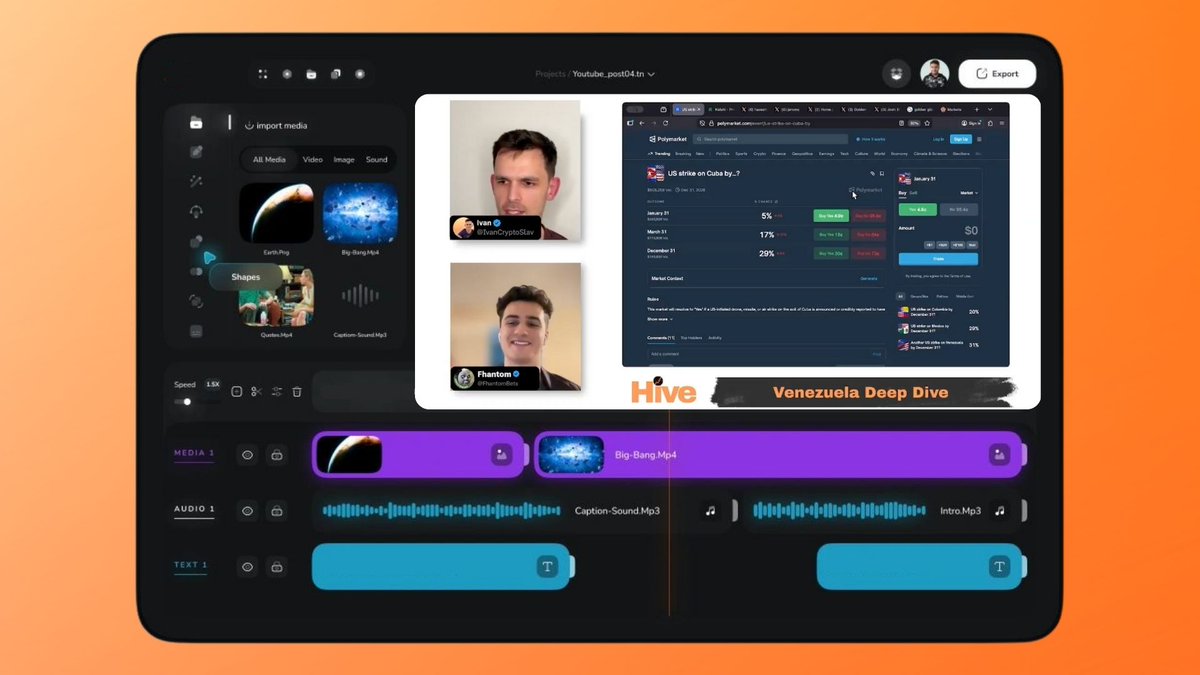
Task: Switch to the All Media tab
Action: tap(269, 159)
